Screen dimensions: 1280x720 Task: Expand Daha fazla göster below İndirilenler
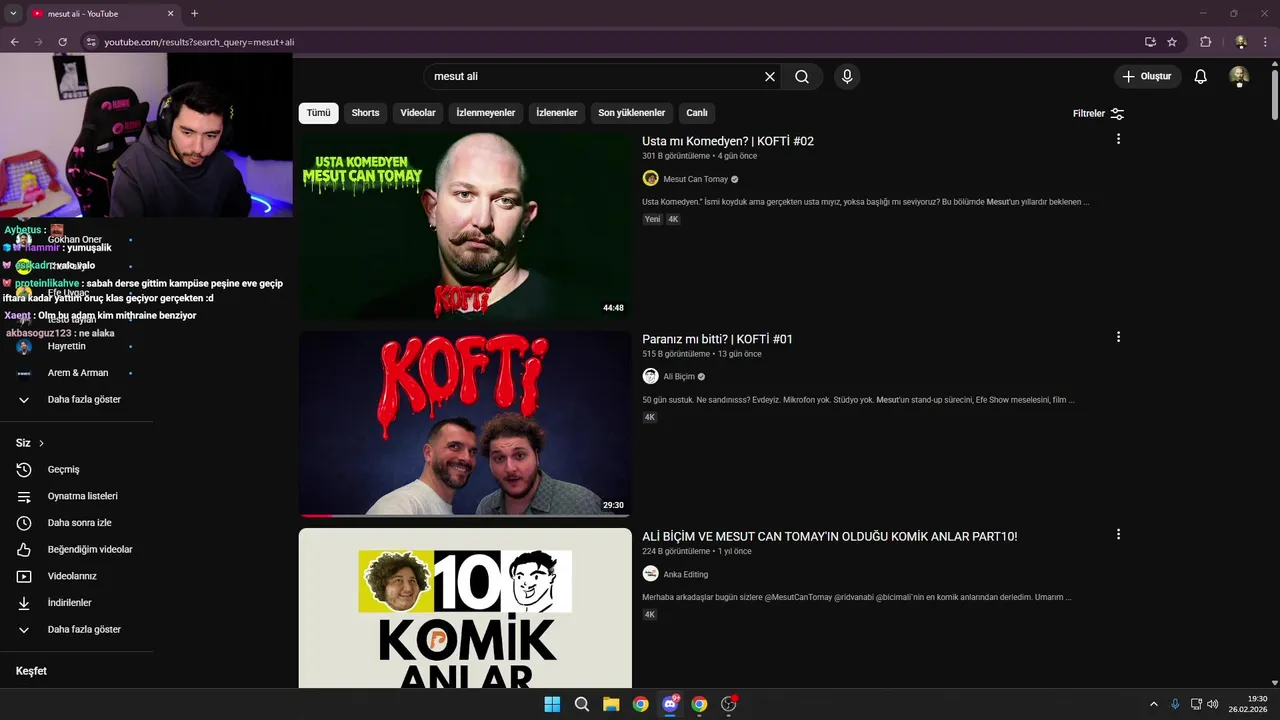pyautogui.click(x=77, y=630)
